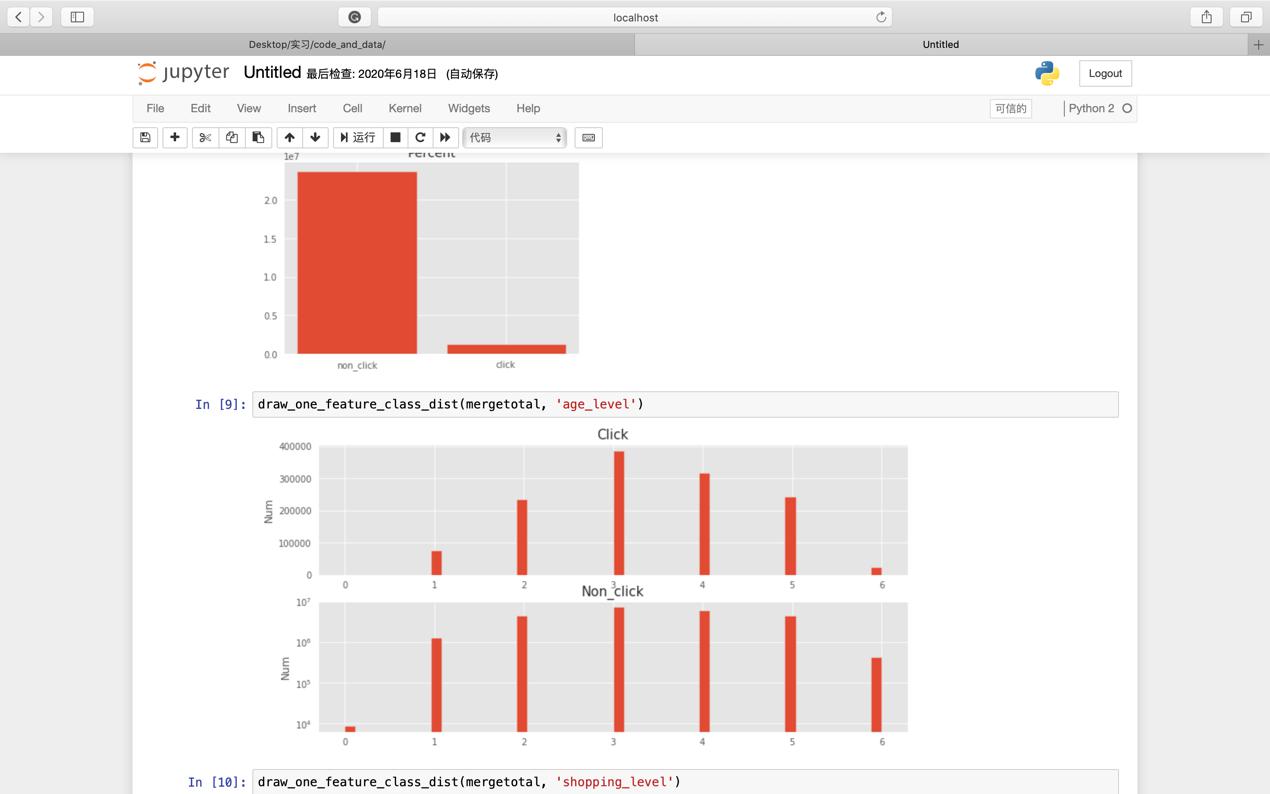
Task: Click the localhost address bar
Action: (635, 17)
